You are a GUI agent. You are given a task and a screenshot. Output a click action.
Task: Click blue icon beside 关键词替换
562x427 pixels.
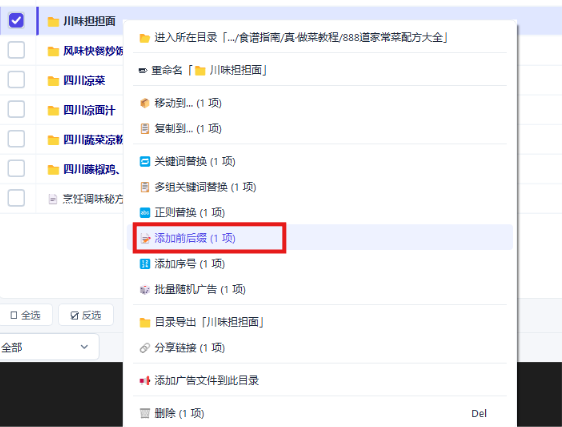(x=144, y=162)
